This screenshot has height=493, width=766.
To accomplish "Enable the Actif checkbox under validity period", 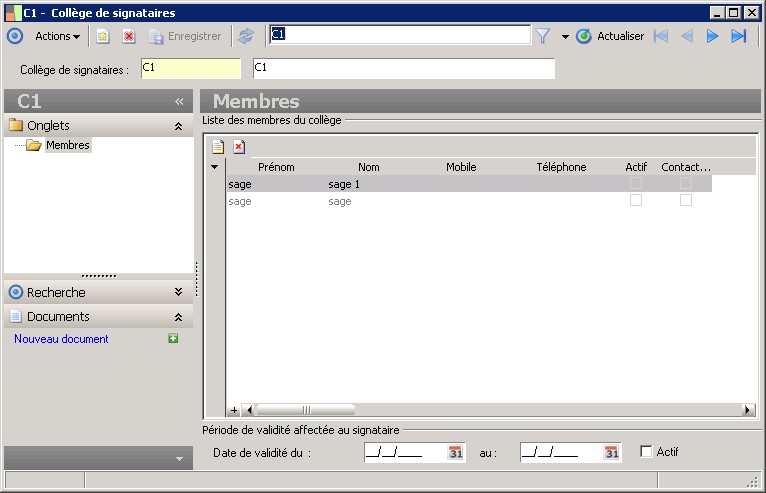I will point(646,451).
